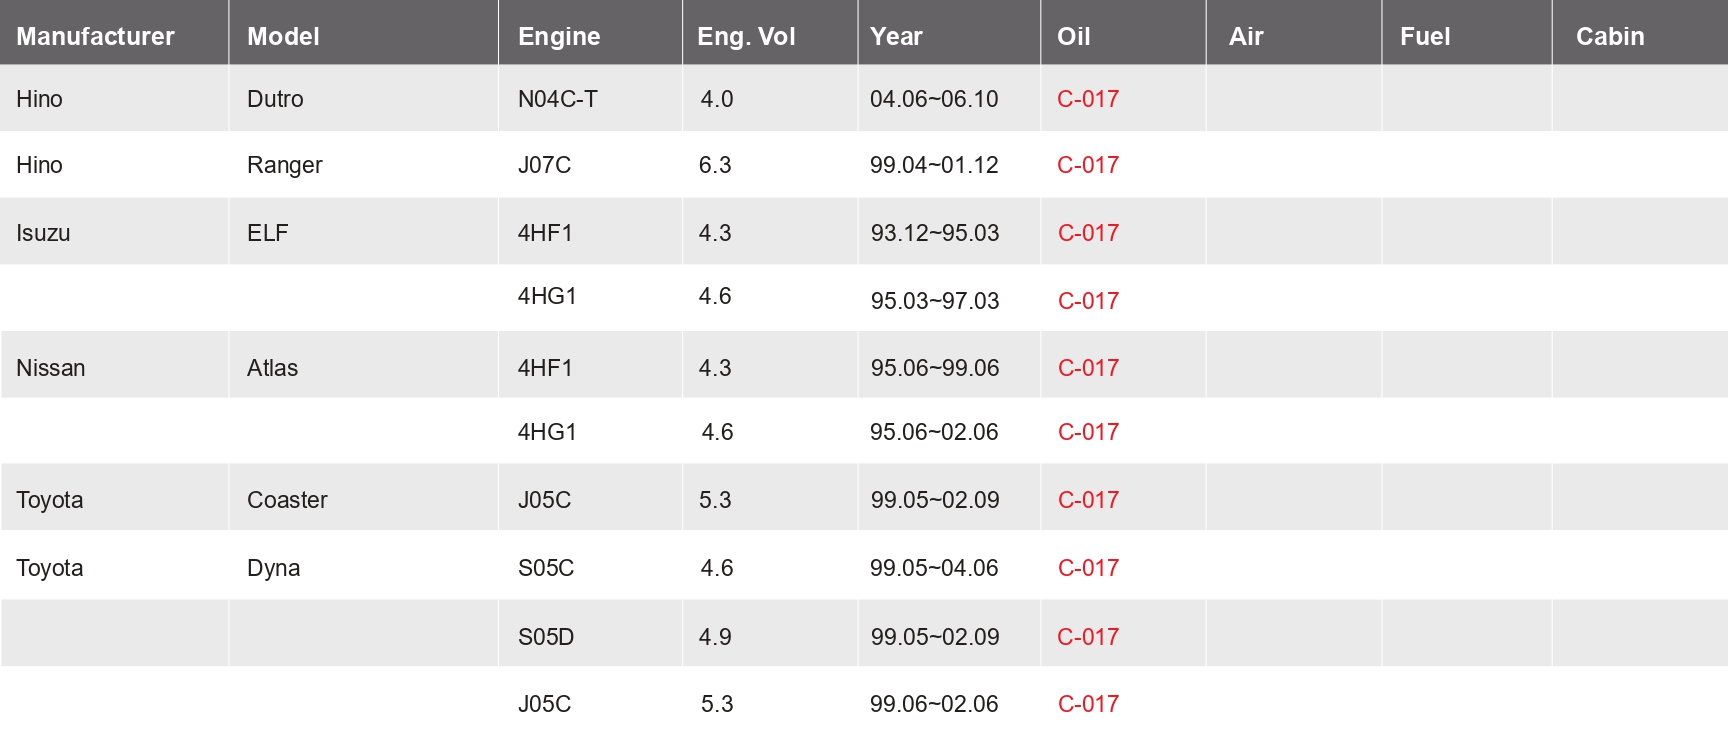Select the N04C-T engine cell
This screenshot has width=1728, height=736.
coord(557,99)
